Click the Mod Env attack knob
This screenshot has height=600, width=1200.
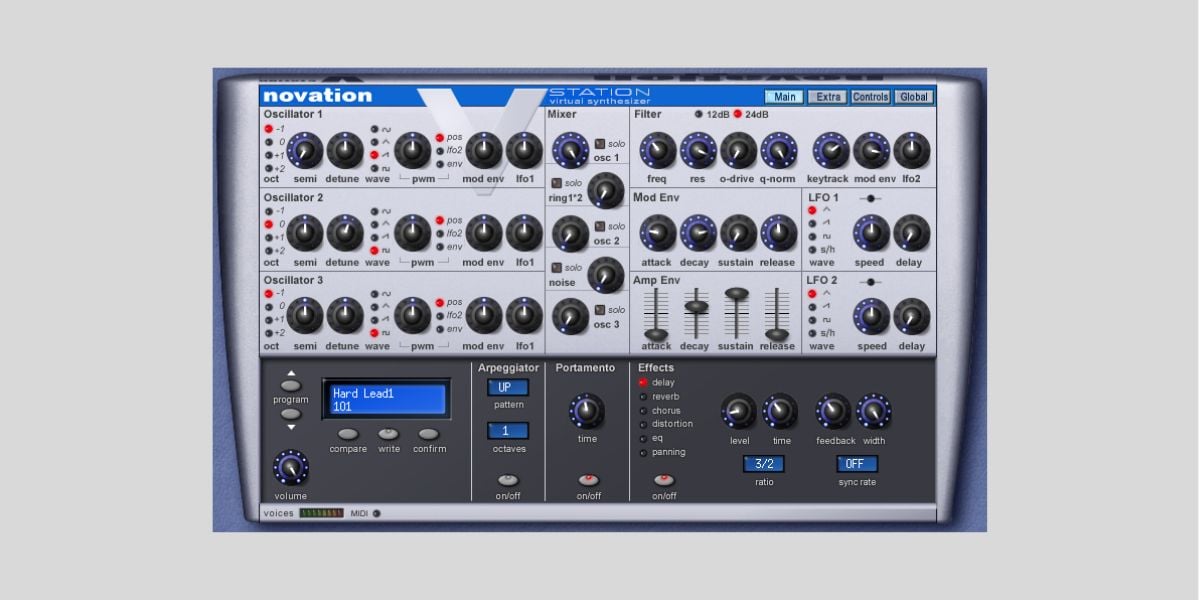click(657, 233)
